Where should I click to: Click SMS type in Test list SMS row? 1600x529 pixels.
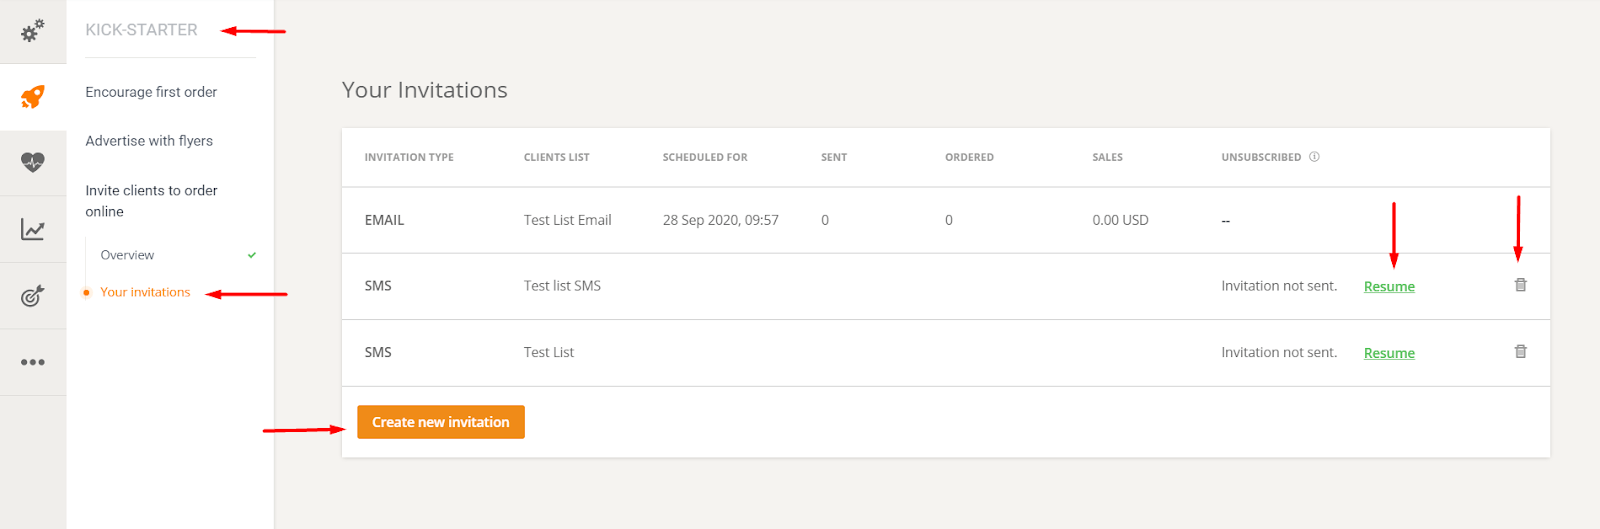[x=378, y=286]
